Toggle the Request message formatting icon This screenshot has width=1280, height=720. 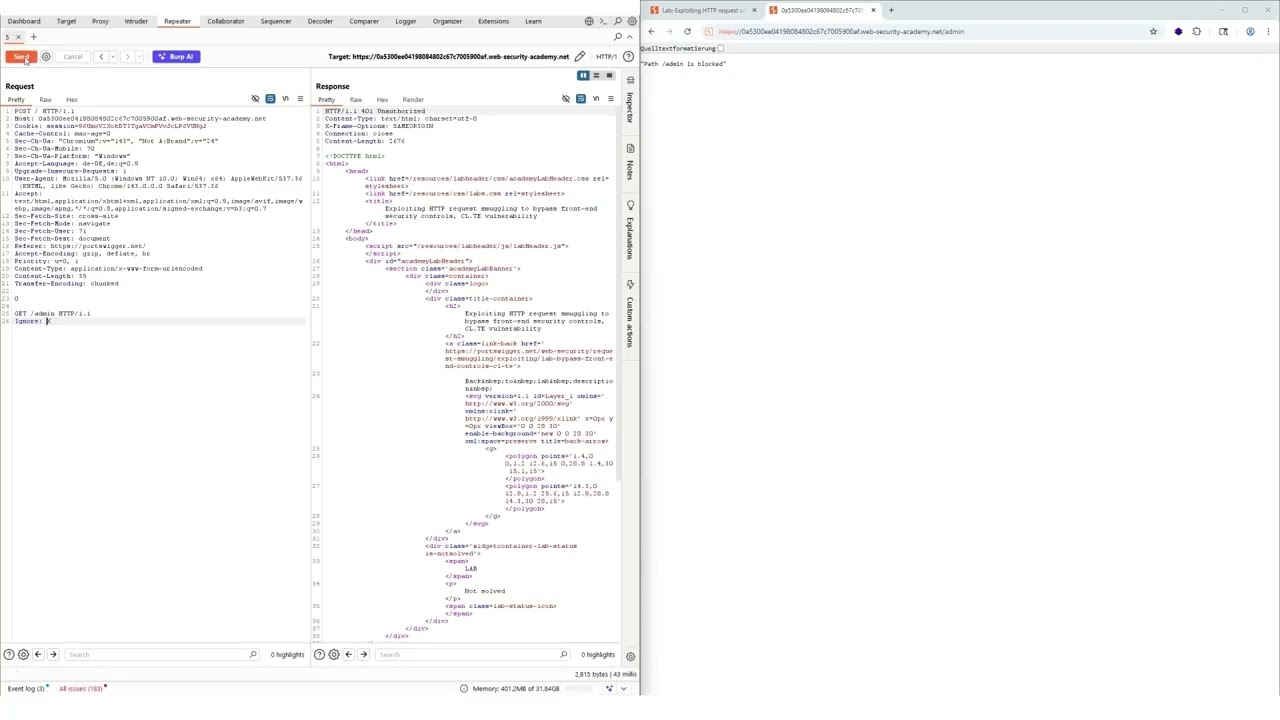point(270,99)
